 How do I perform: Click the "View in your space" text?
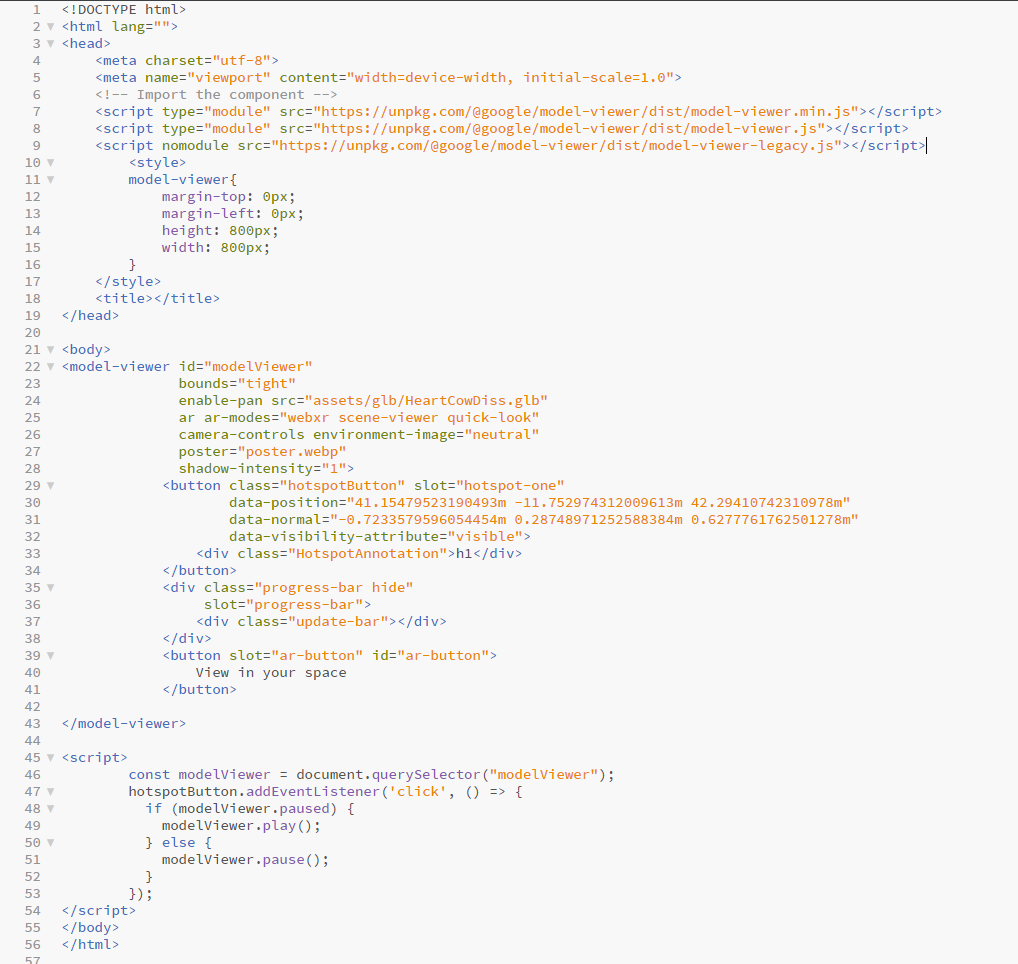coord(271,673)
